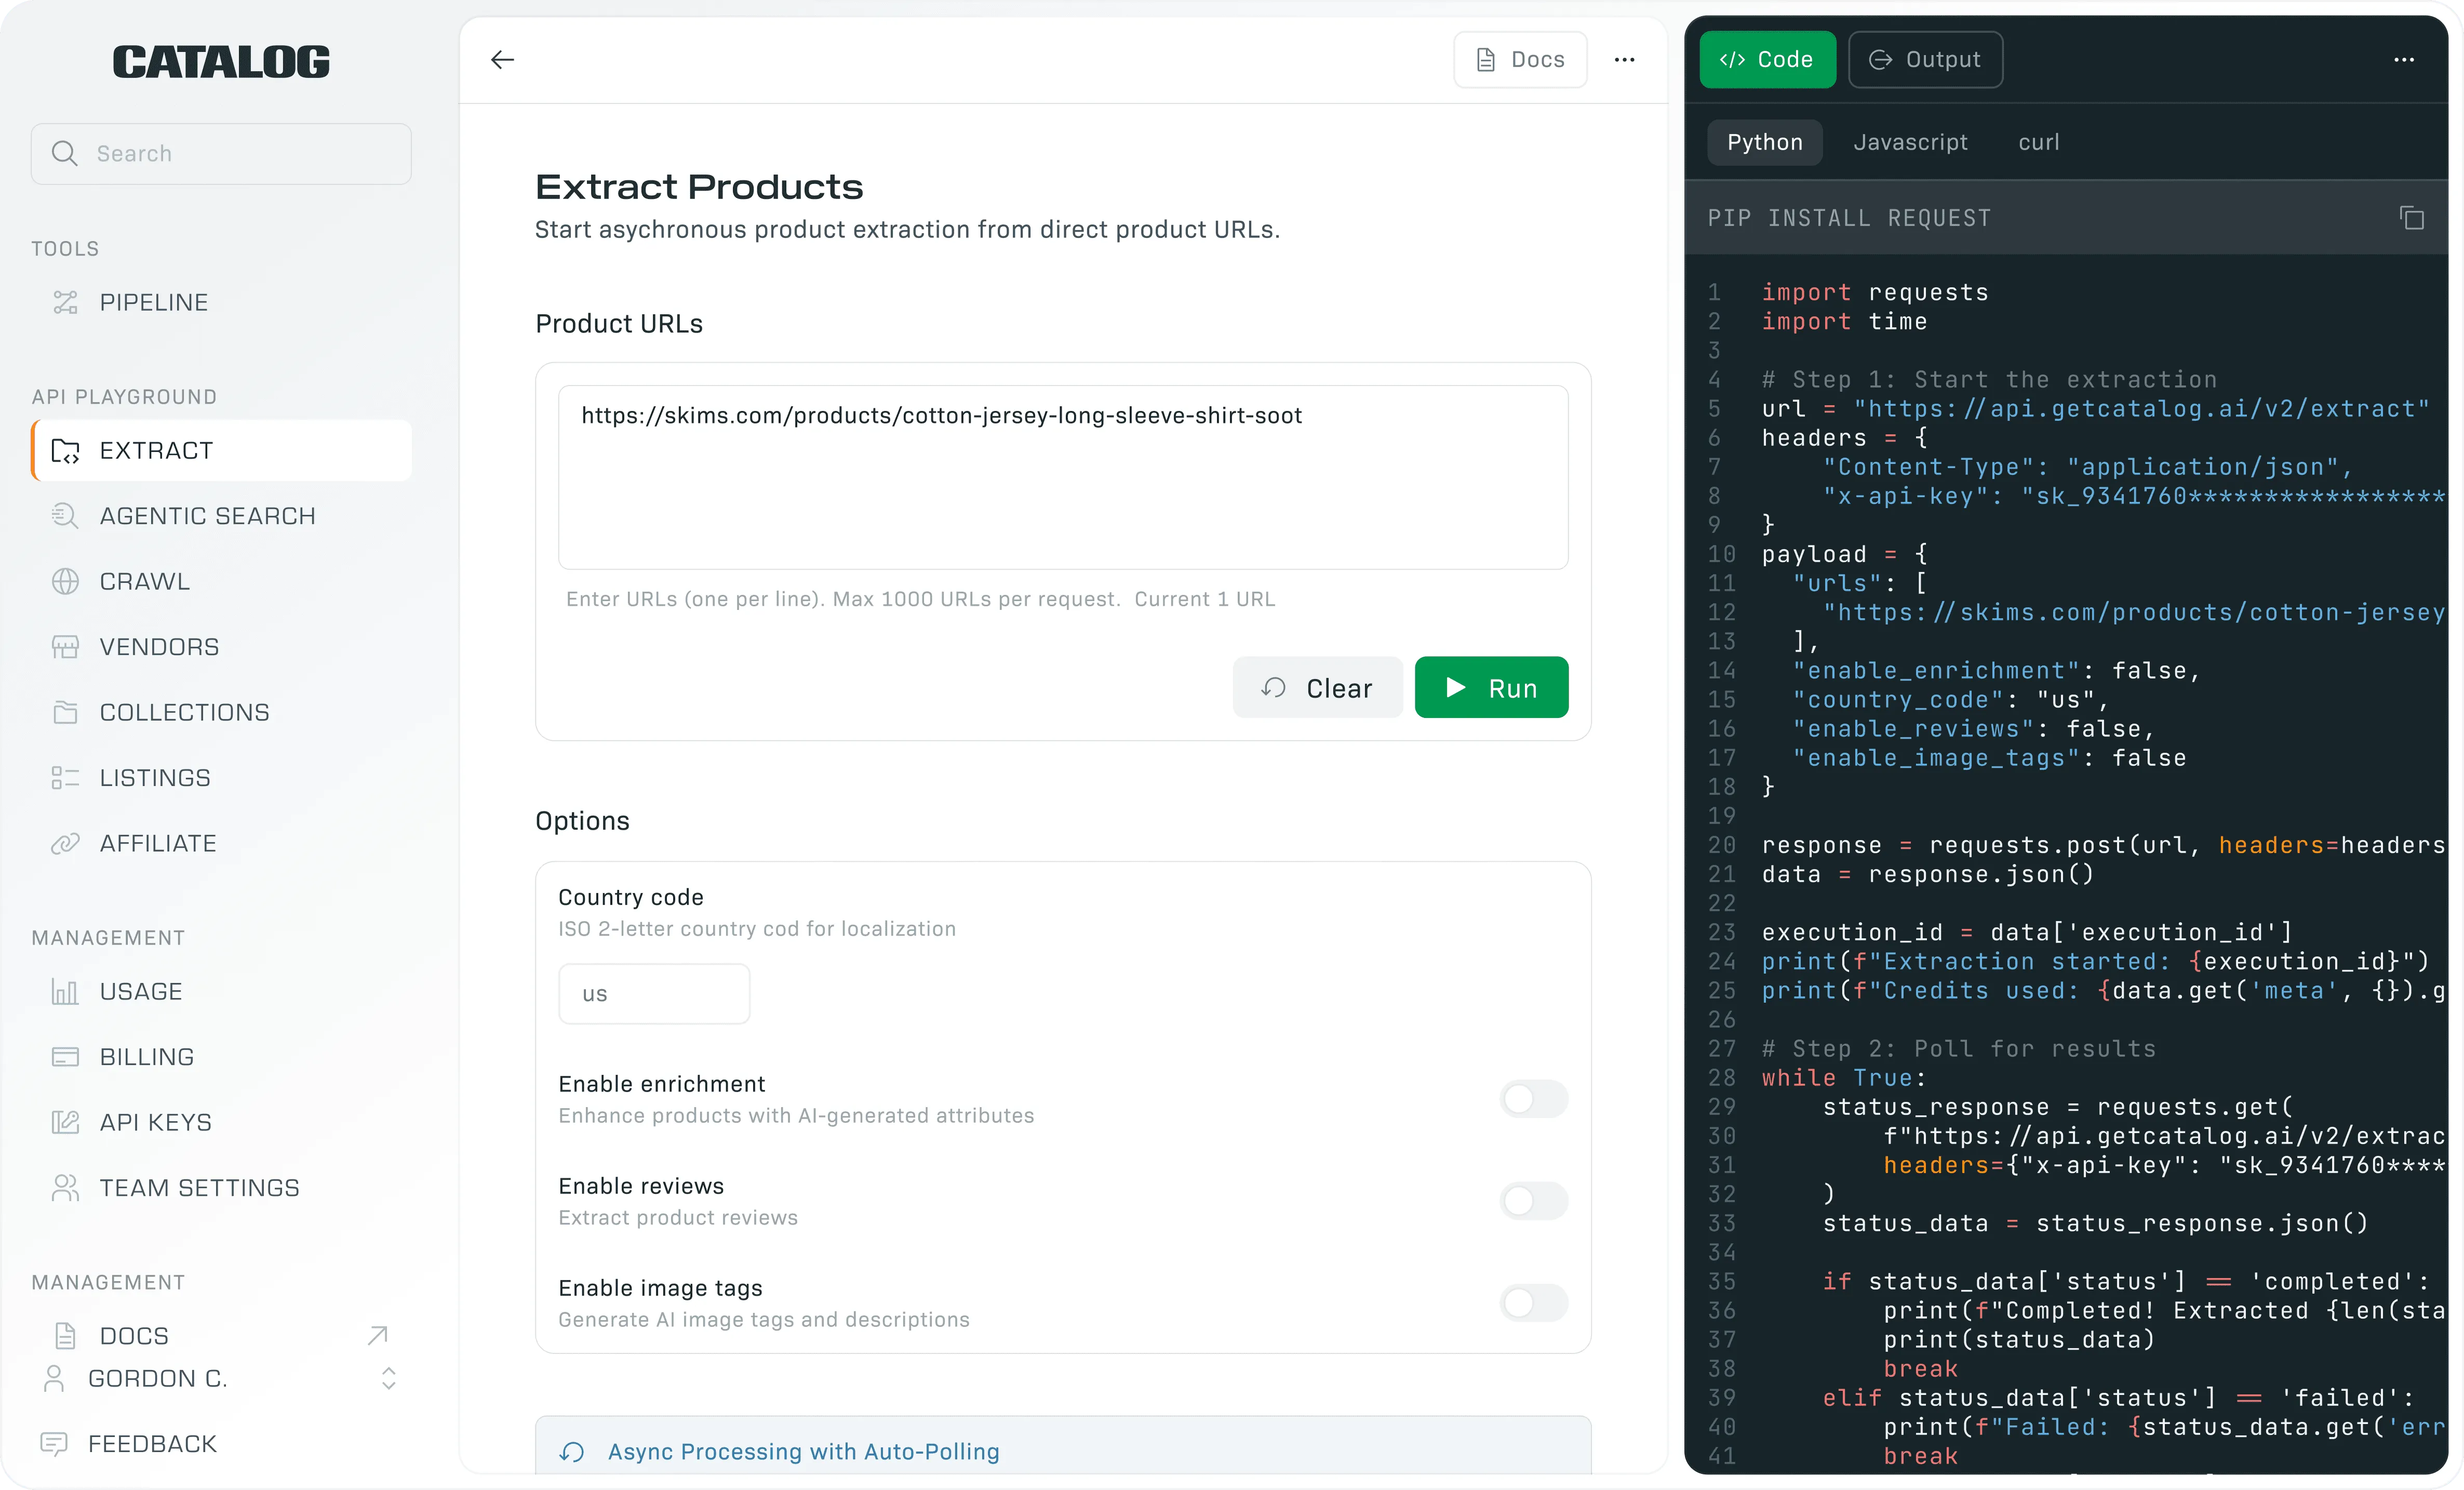Viewport: 2464px width, 1490px height.
Task: Go to the Crawl playground
Action: click(144, 581)
